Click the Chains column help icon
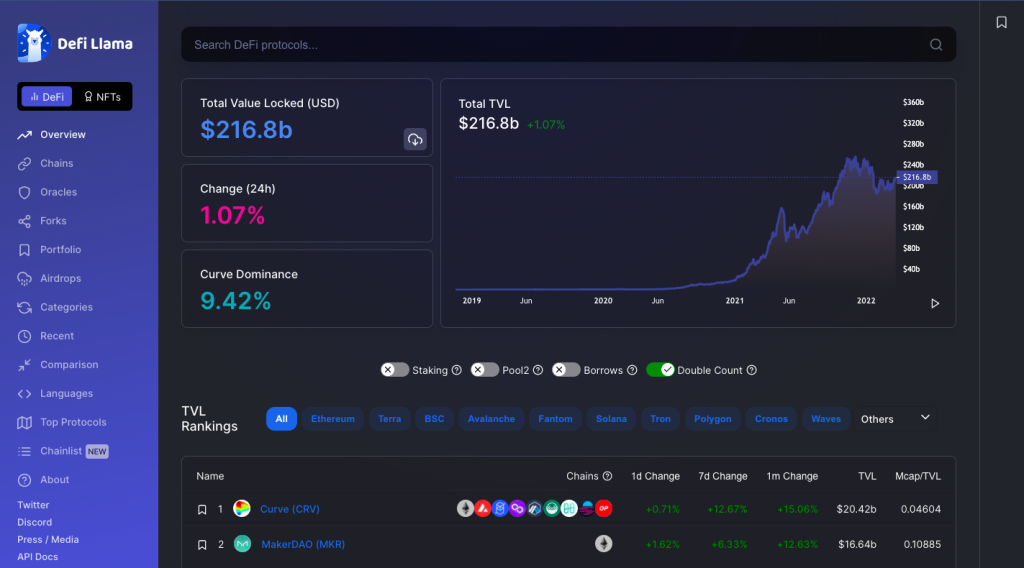Viewport: 1024px width, 568px height. [x=607, y=476]
